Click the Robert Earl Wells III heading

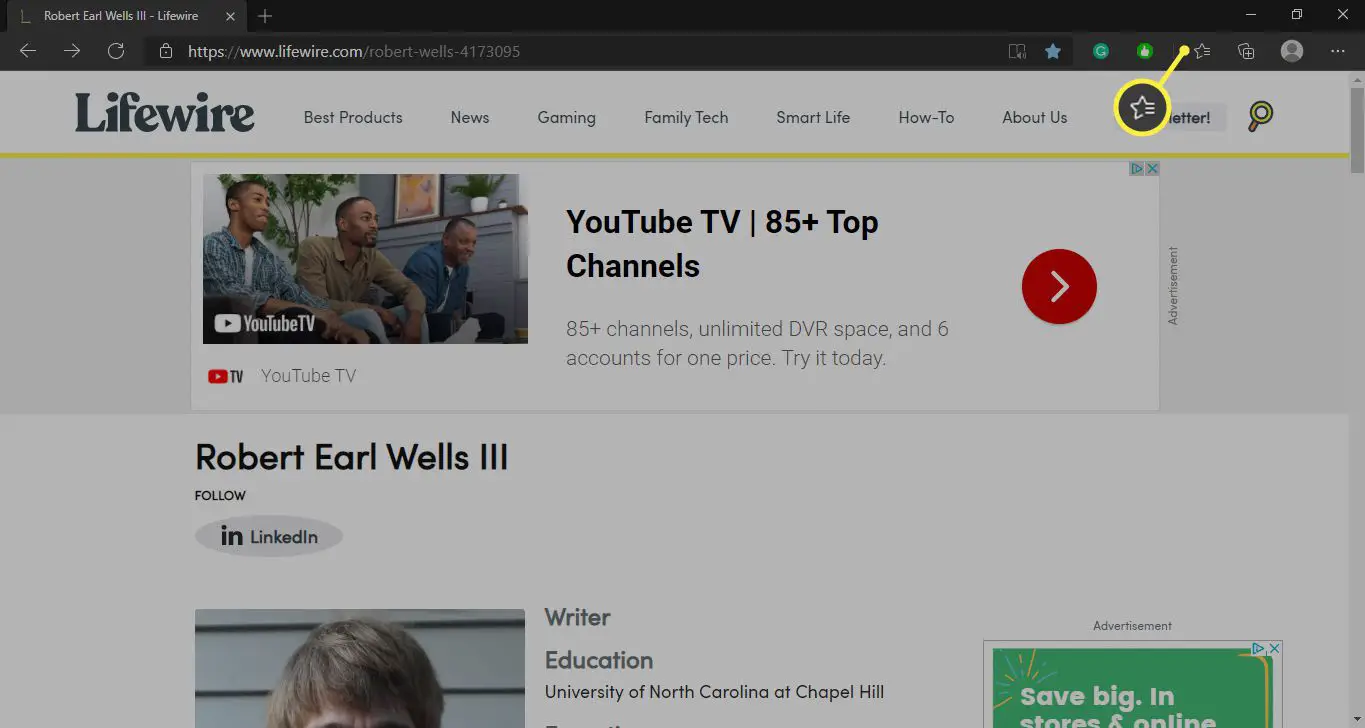tap(352, 457)
